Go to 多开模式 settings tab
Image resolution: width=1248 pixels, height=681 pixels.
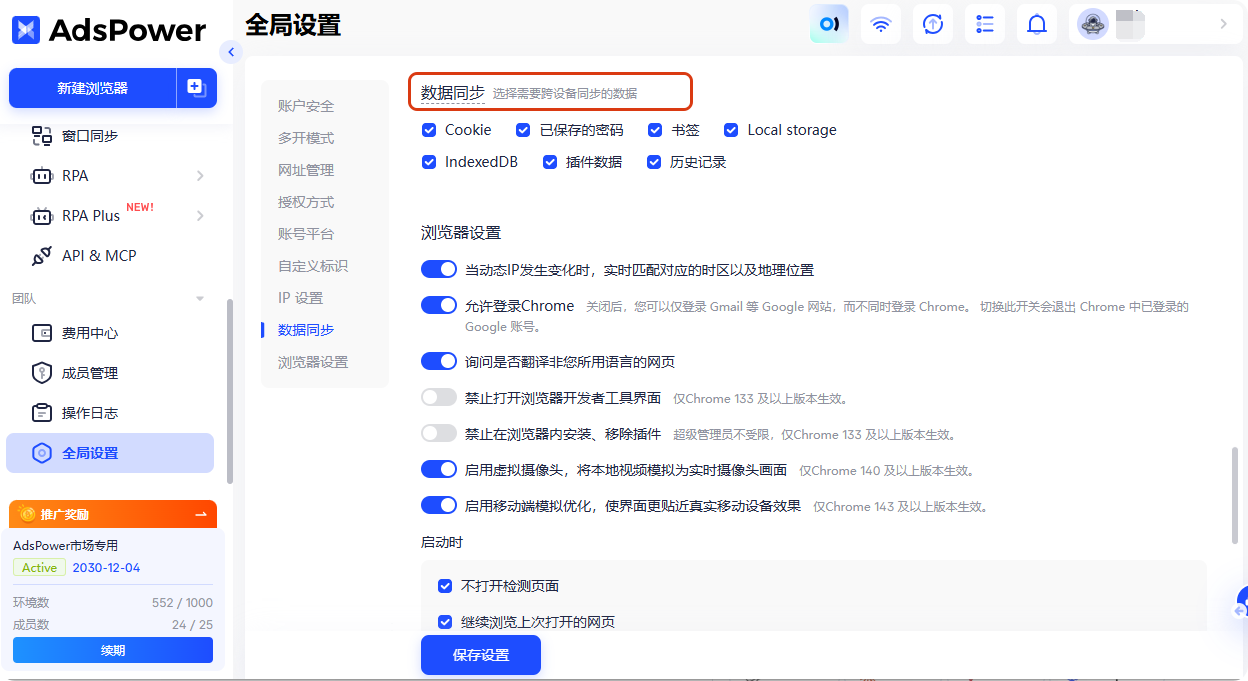click(x=306, y=138)
